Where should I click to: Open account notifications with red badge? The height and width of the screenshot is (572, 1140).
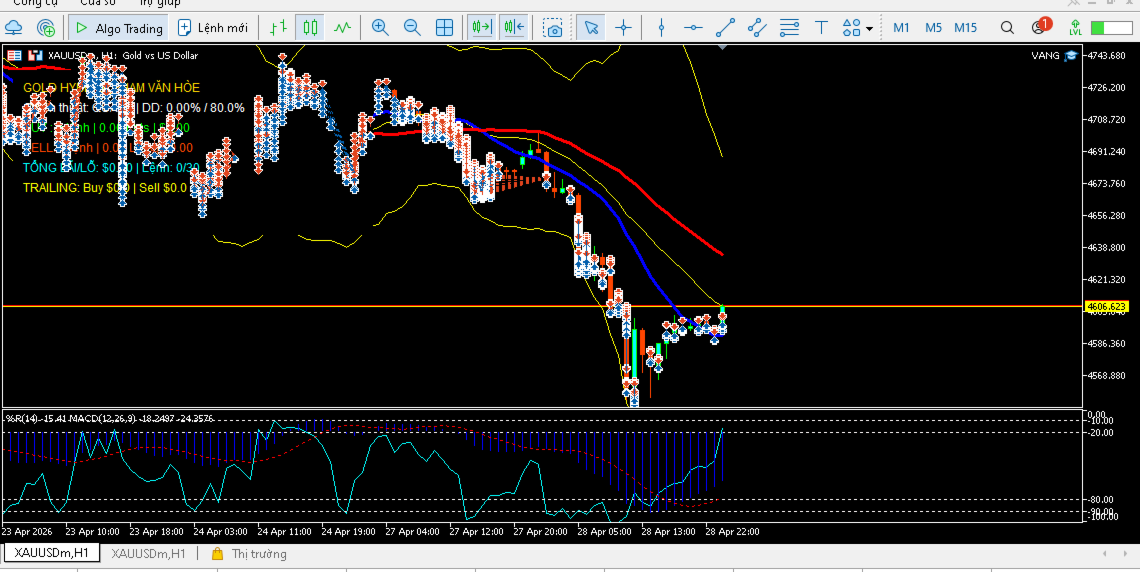tap(1041, 27)
